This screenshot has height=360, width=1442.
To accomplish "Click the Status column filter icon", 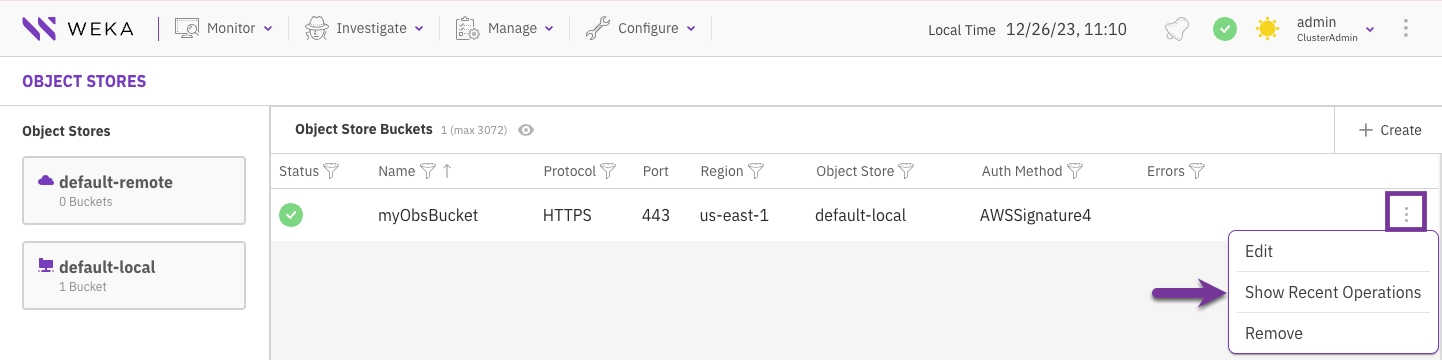I will point(331,171).
